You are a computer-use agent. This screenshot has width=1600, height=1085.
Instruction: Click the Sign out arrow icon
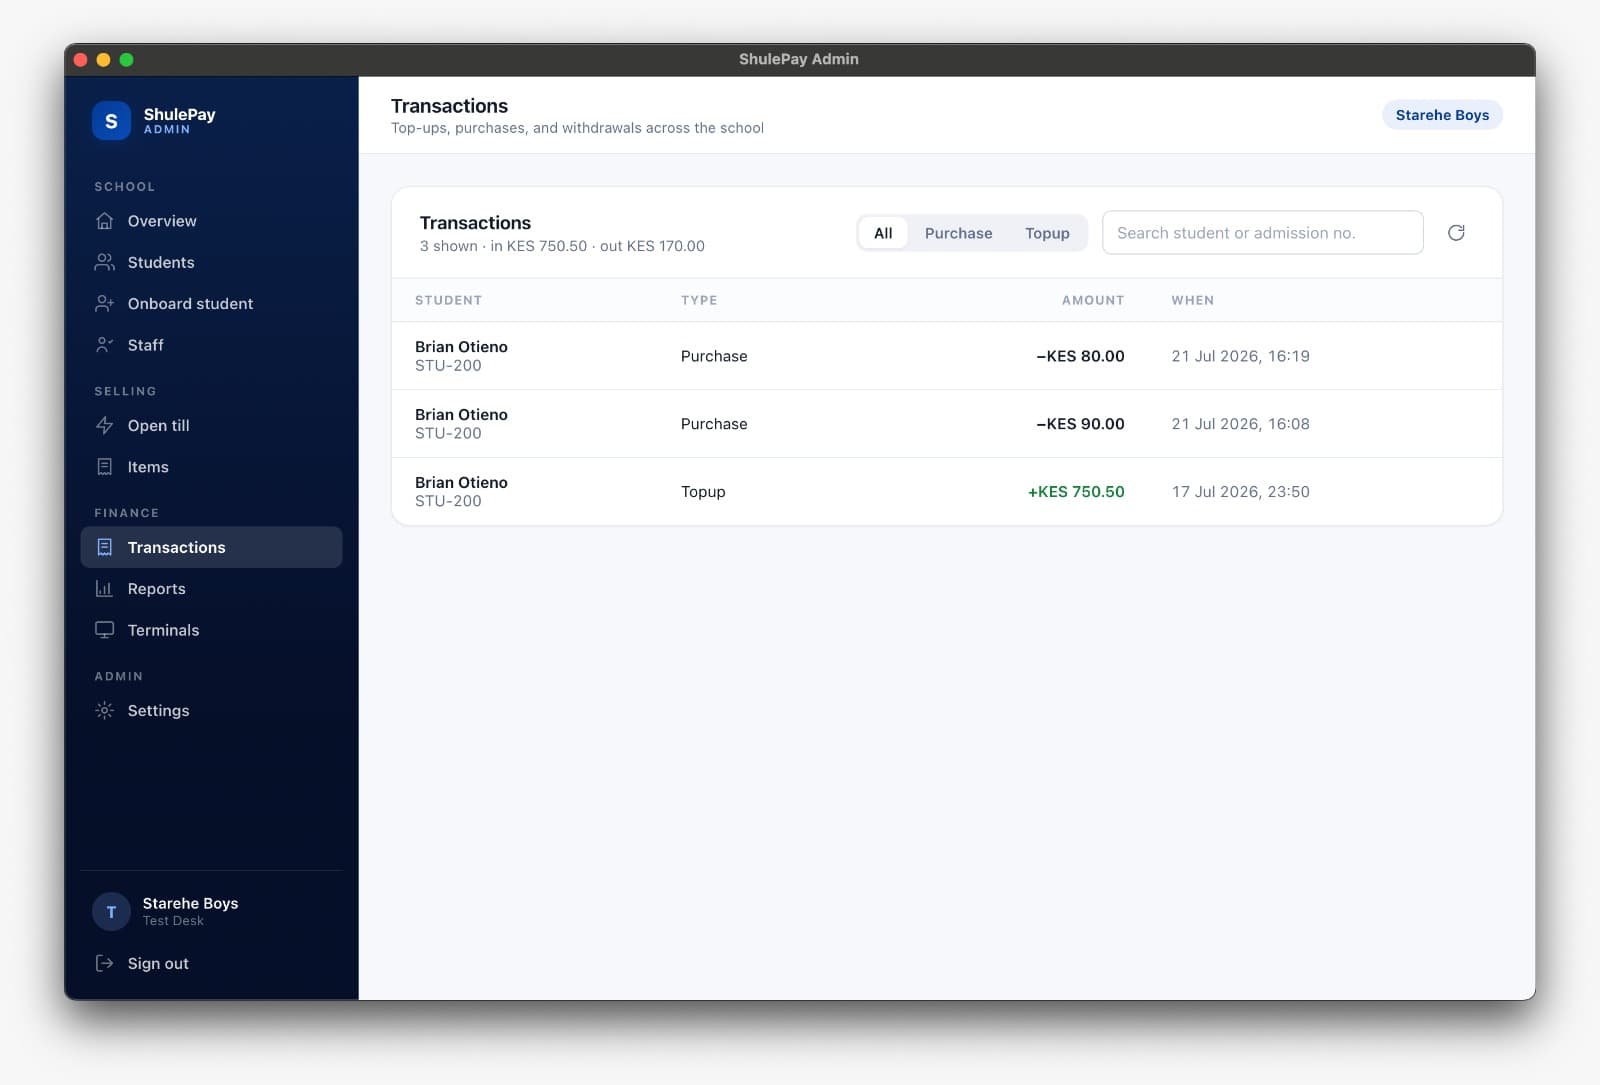point(104,963)
